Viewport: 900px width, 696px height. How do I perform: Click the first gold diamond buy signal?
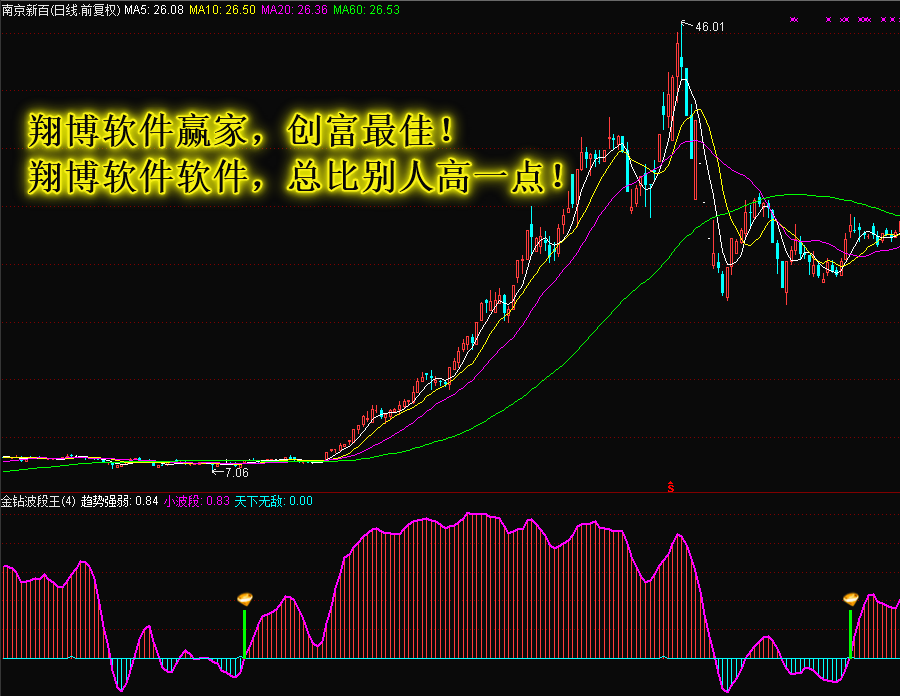[x=245, y=600]
